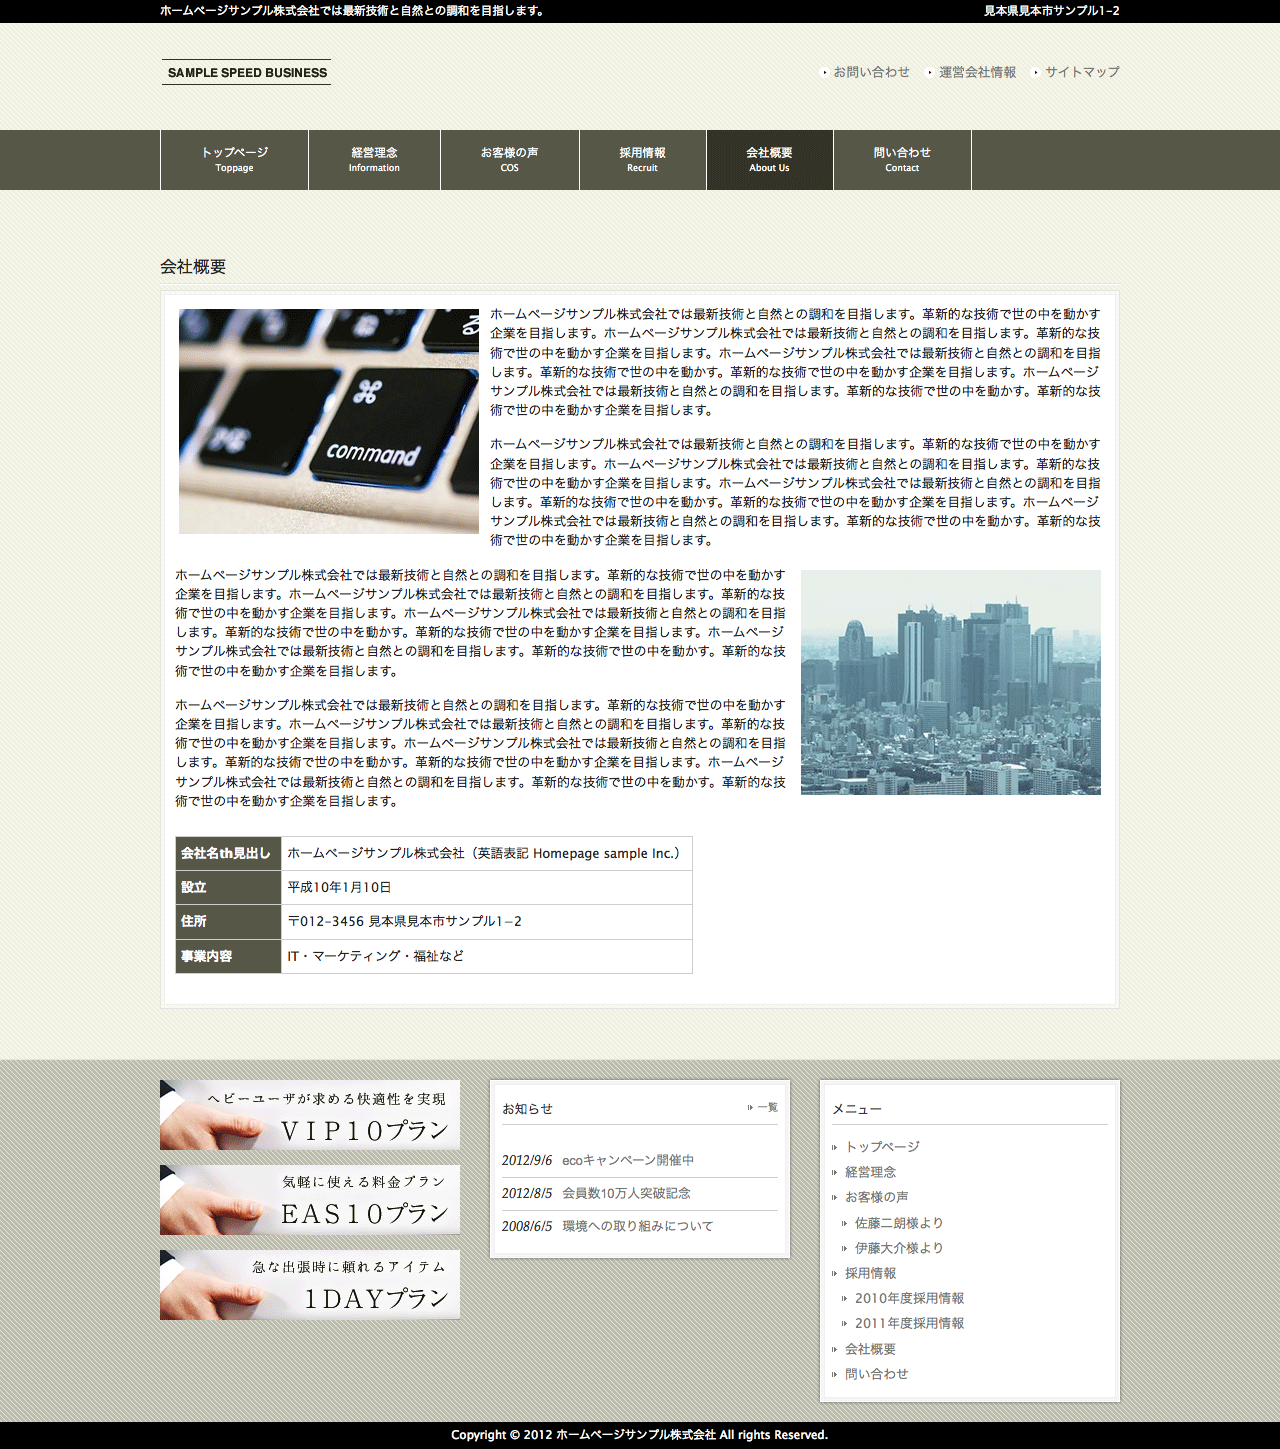Open the VIP10プラン banner
Screen dimensions: 1280x1449
(310, 1115)
